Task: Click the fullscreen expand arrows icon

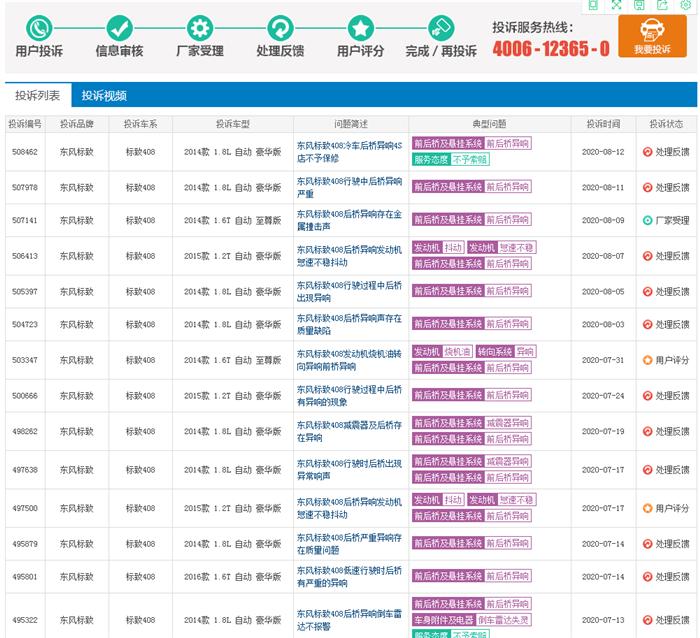Action: (x=616, y=5)
